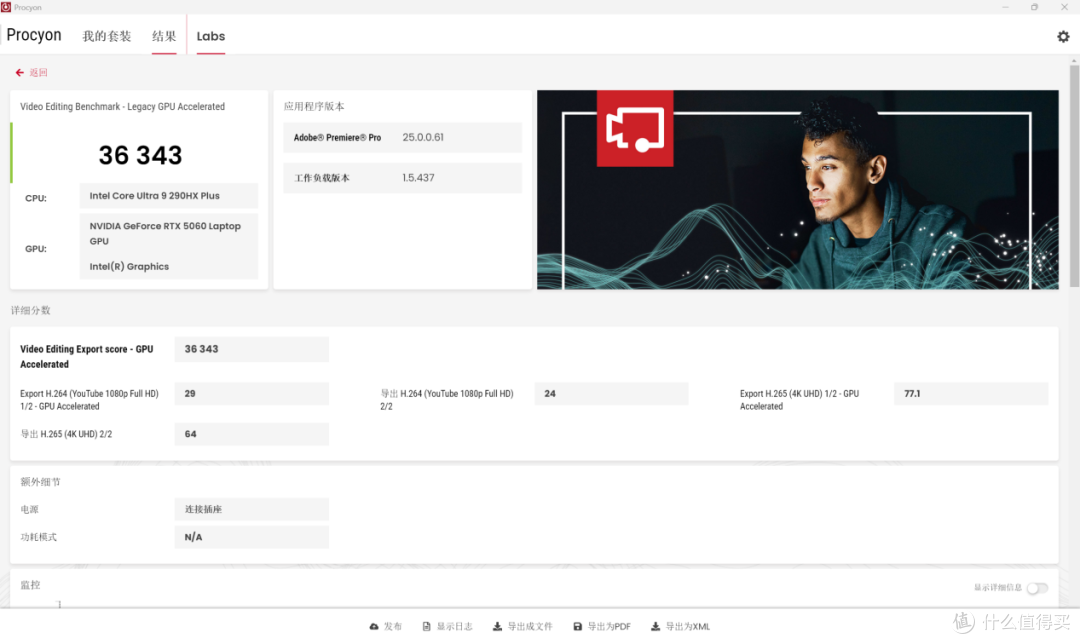
Task: Toggle the show detailed info switch (显示详细信息)
Action: pos(1037,588)
